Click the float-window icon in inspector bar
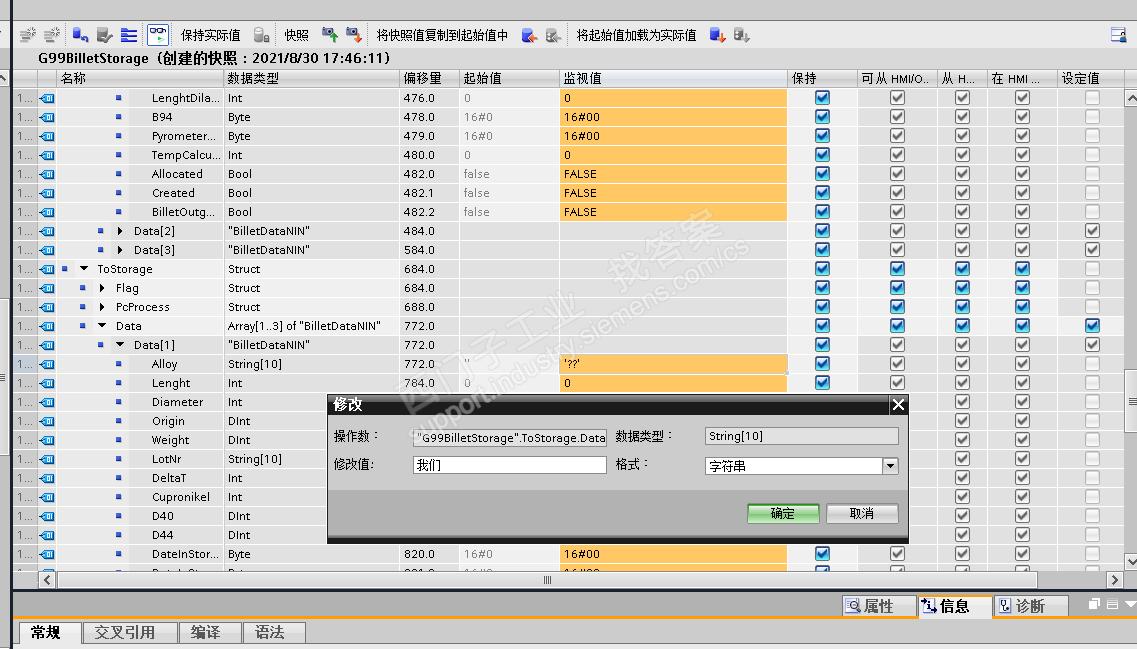The width and height of the screenshot is (1137, 649). [1094, 604]
